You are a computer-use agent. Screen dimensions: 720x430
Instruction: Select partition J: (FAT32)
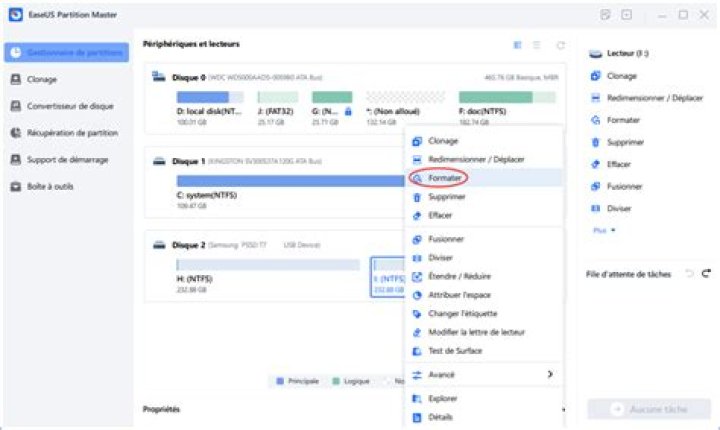tap(278, 108)
